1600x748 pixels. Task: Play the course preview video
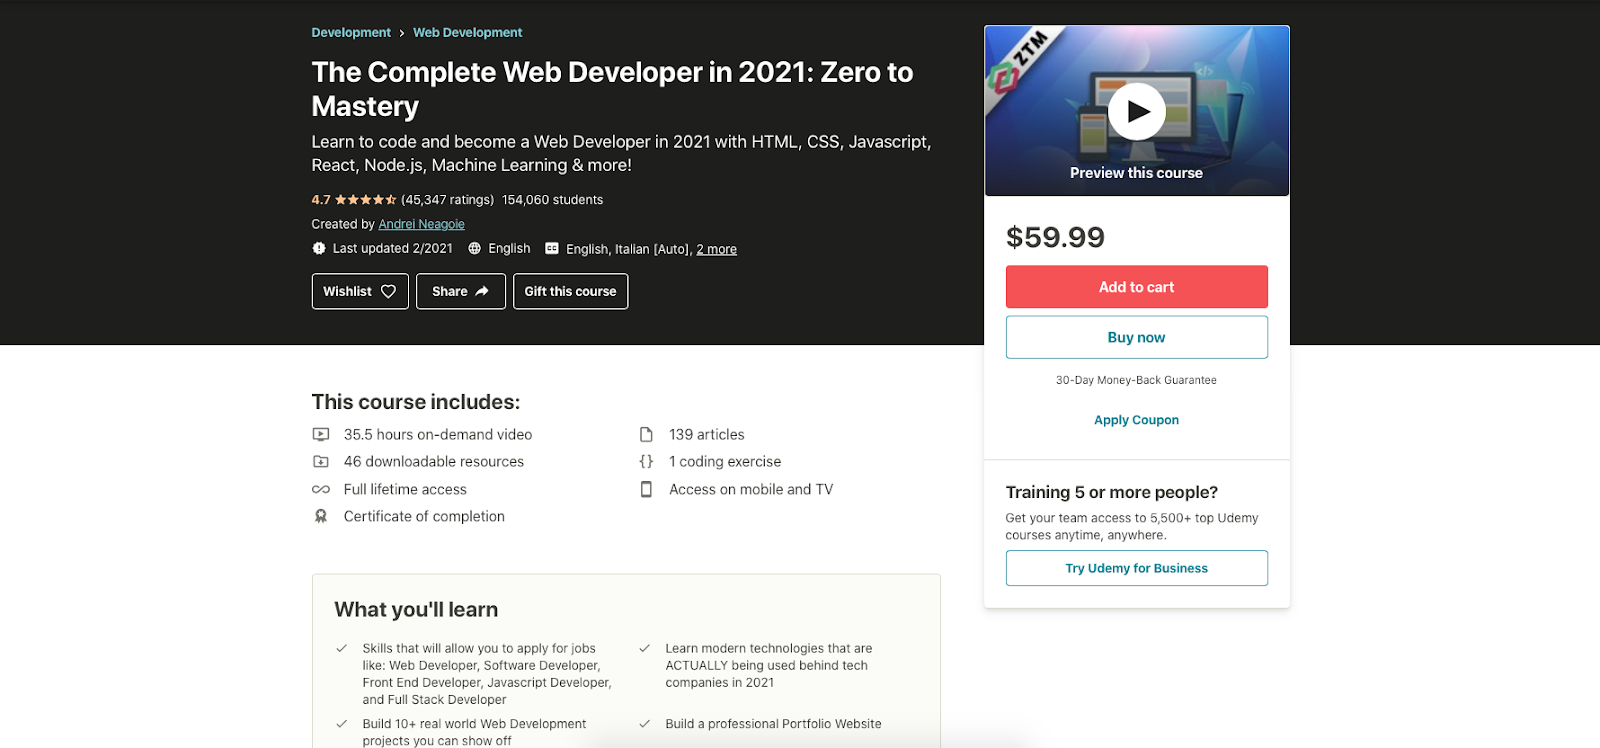pos(1137,111)
